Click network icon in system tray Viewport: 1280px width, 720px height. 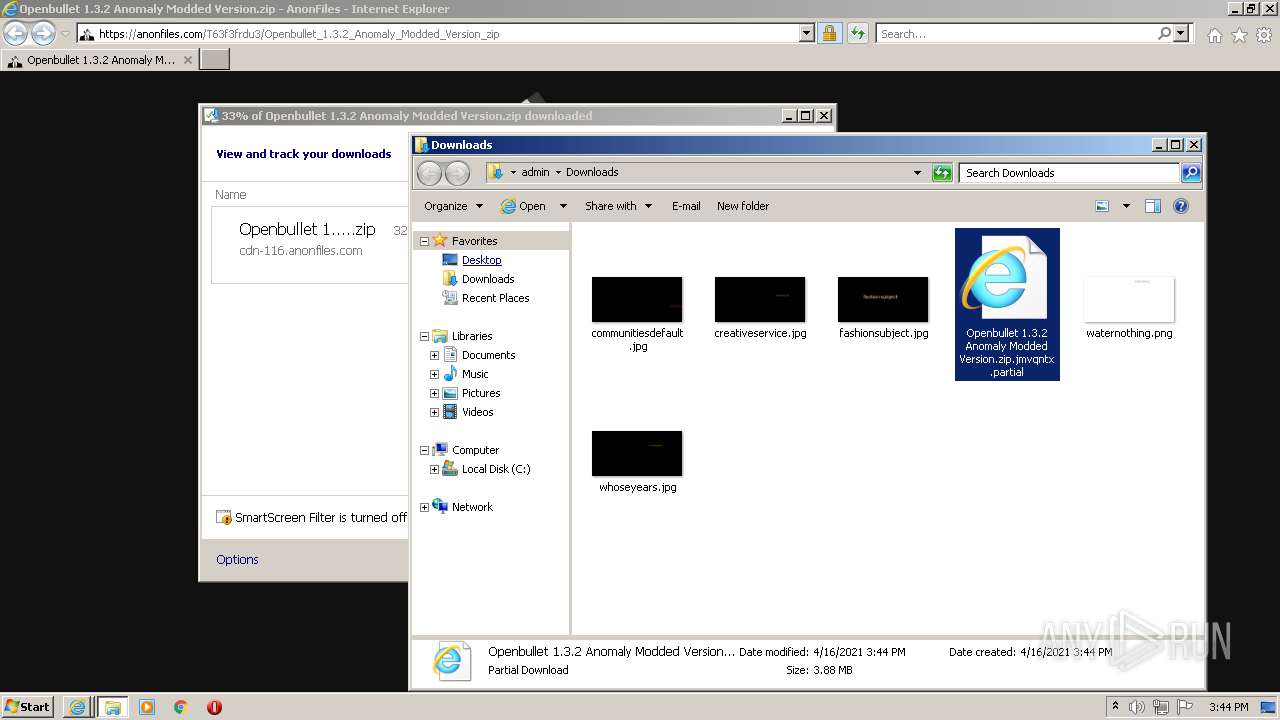click(x=1161, y=707)
